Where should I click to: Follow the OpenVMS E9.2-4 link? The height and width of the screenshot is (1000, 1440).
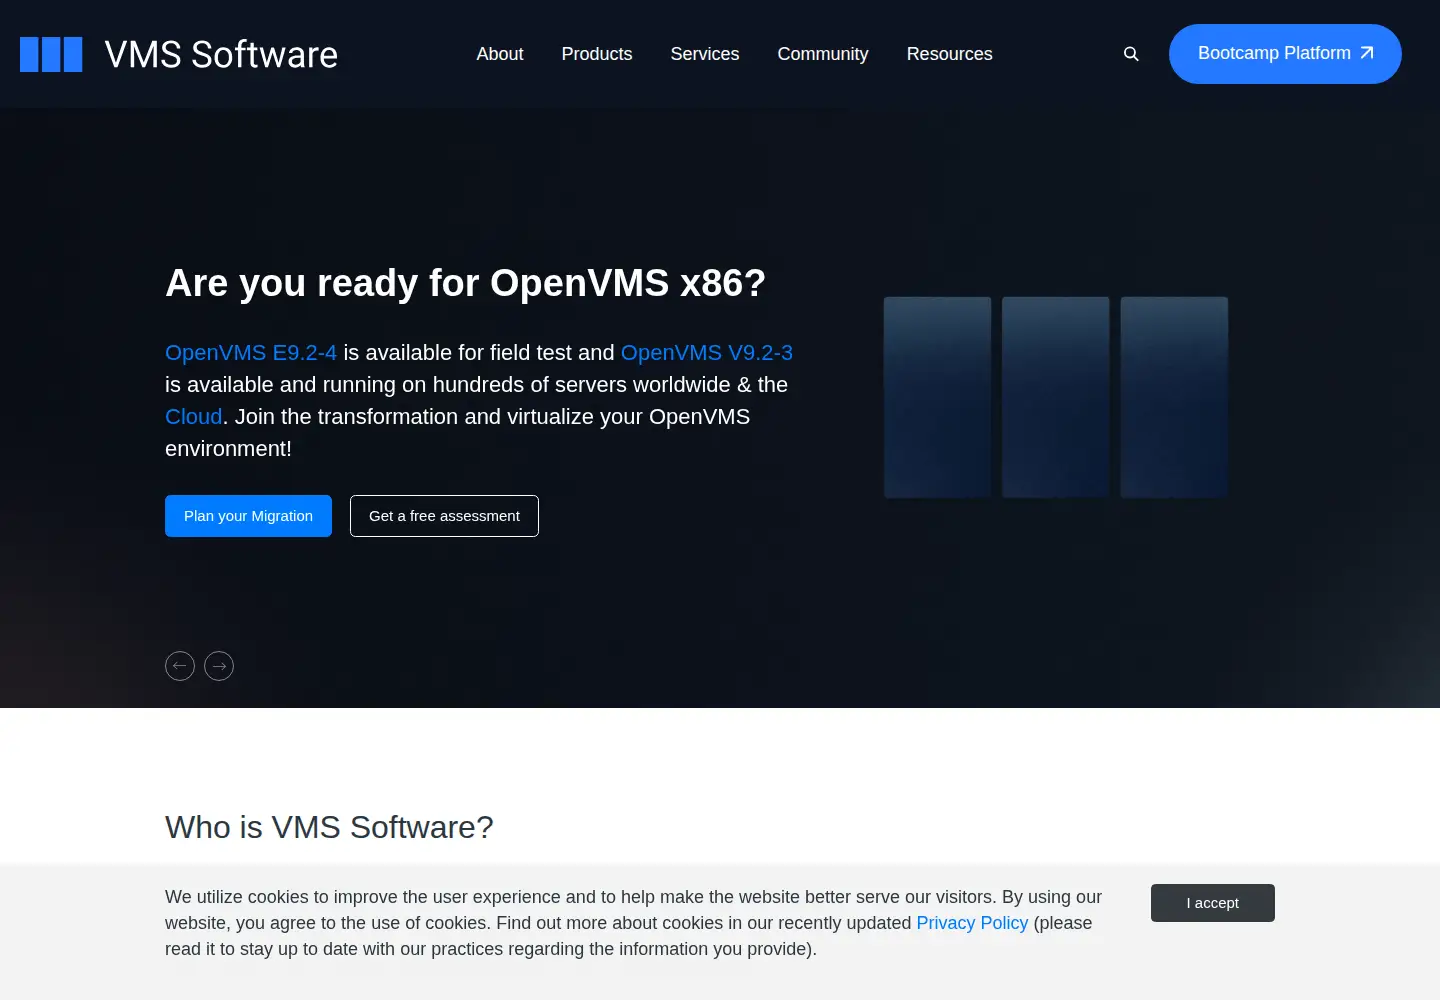click(x=251, y=353)
